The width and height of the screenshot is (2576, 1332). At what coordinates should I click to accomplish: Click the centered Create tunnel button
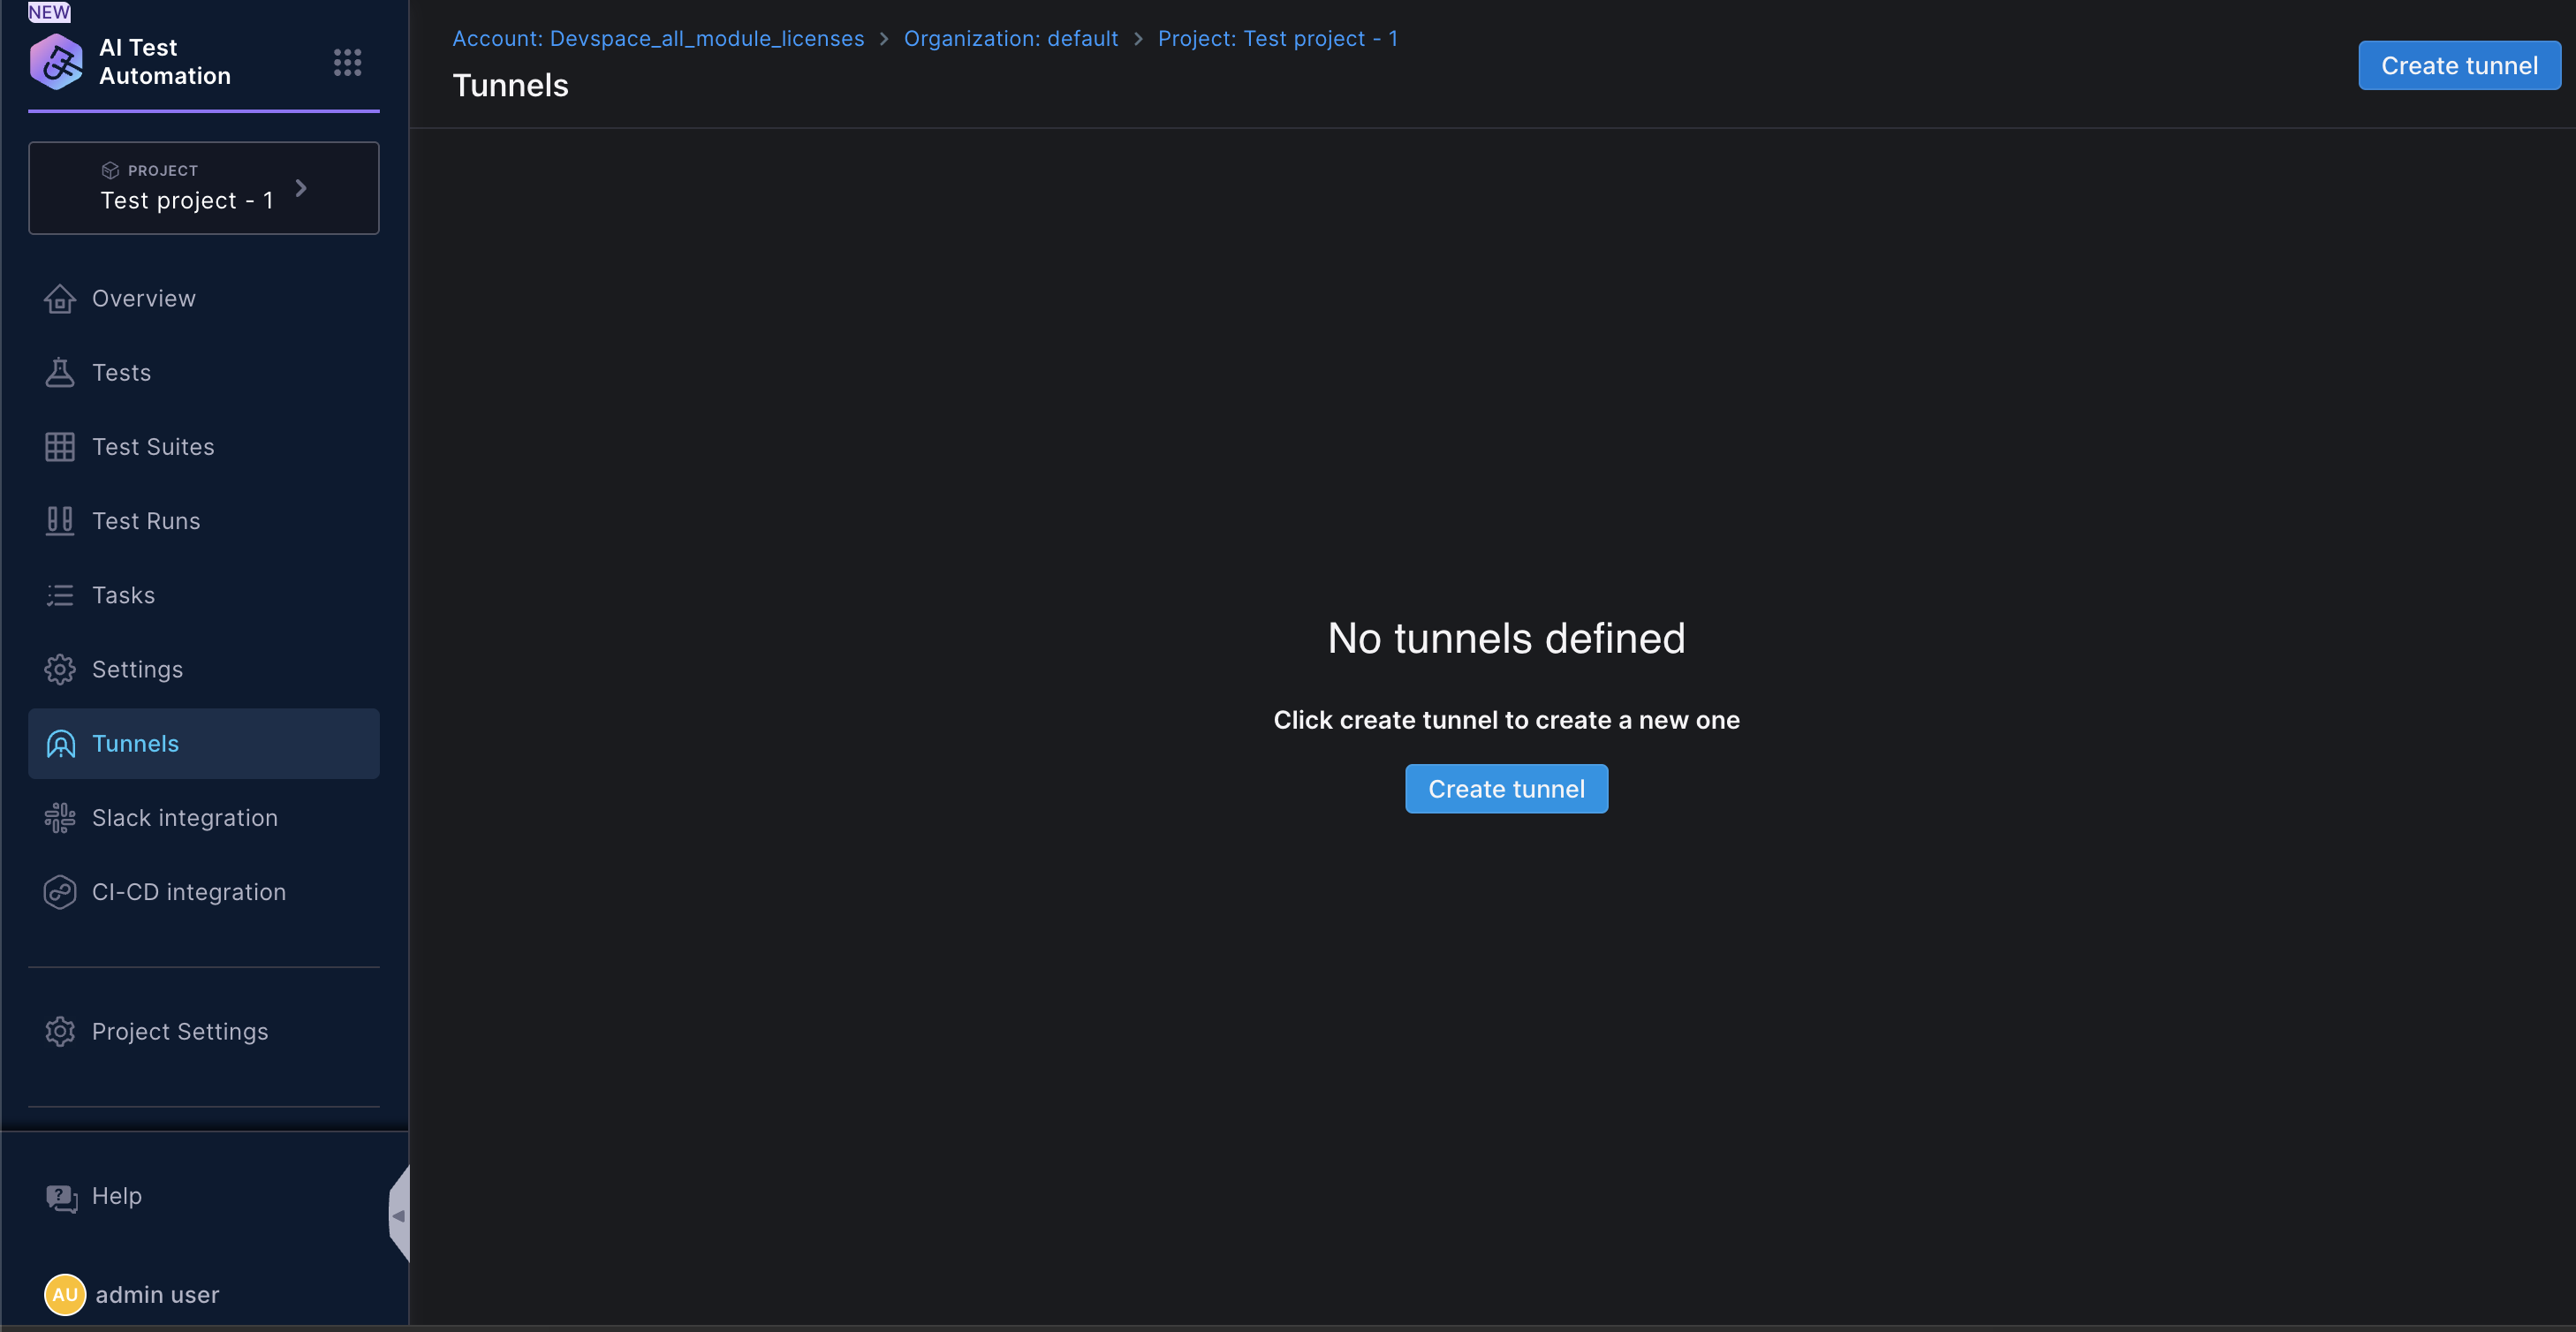[x=1505, y=789]
